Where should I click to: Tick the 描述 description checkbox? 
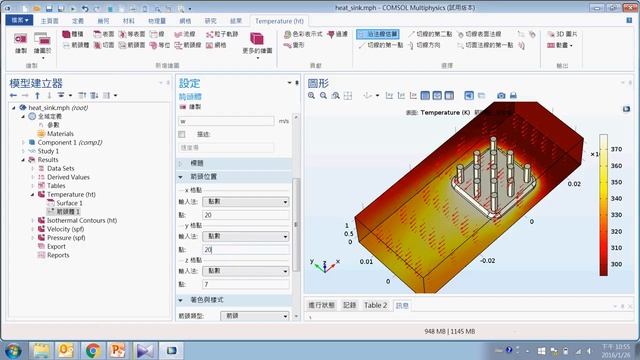point(182,134)
